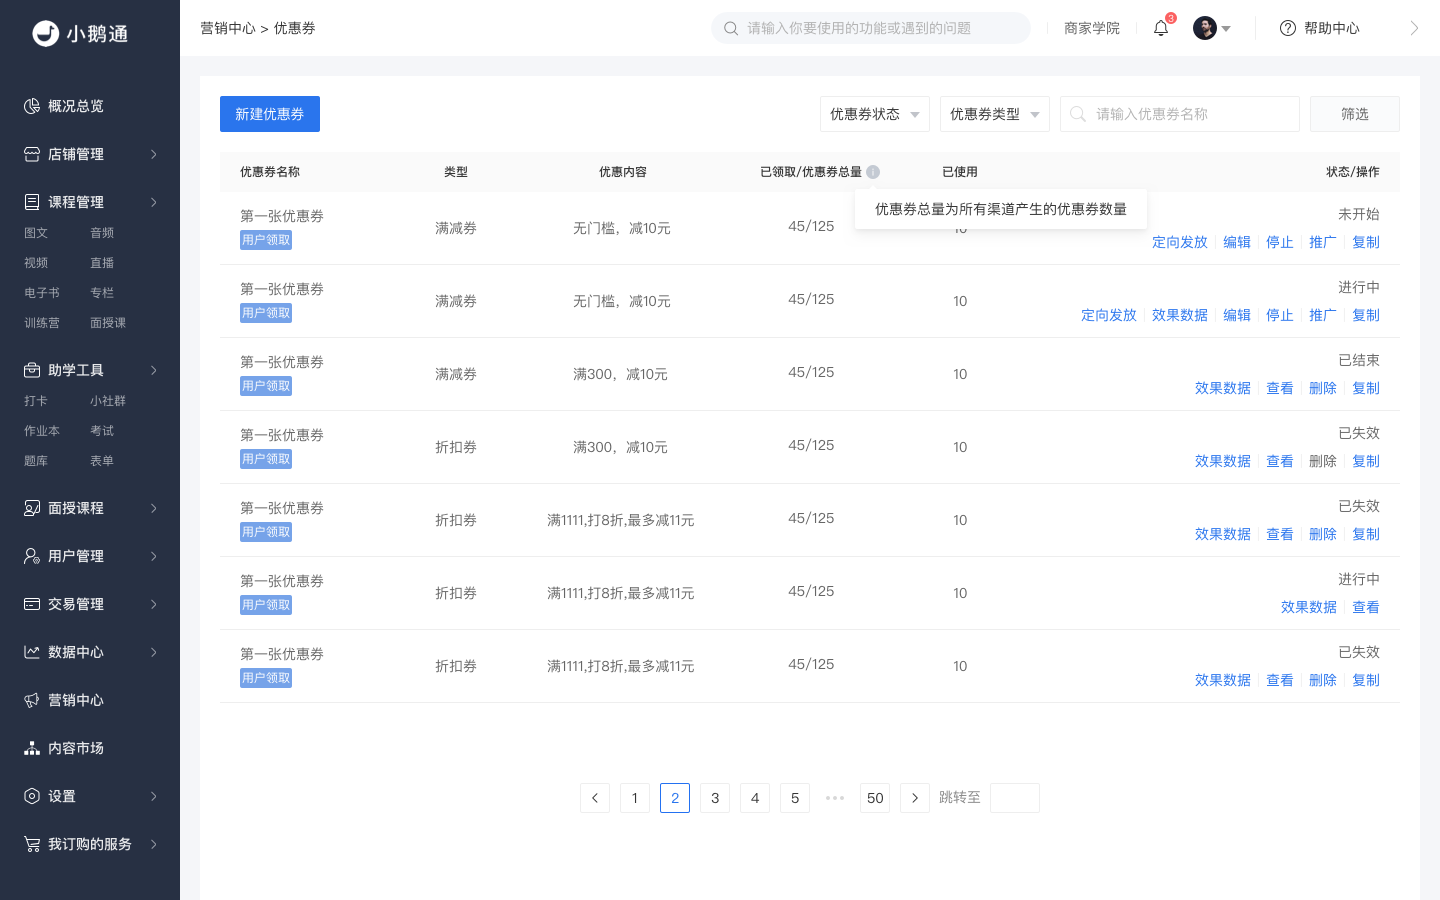Click the 营销中心 megaphone icon

(x=32, y=700)
